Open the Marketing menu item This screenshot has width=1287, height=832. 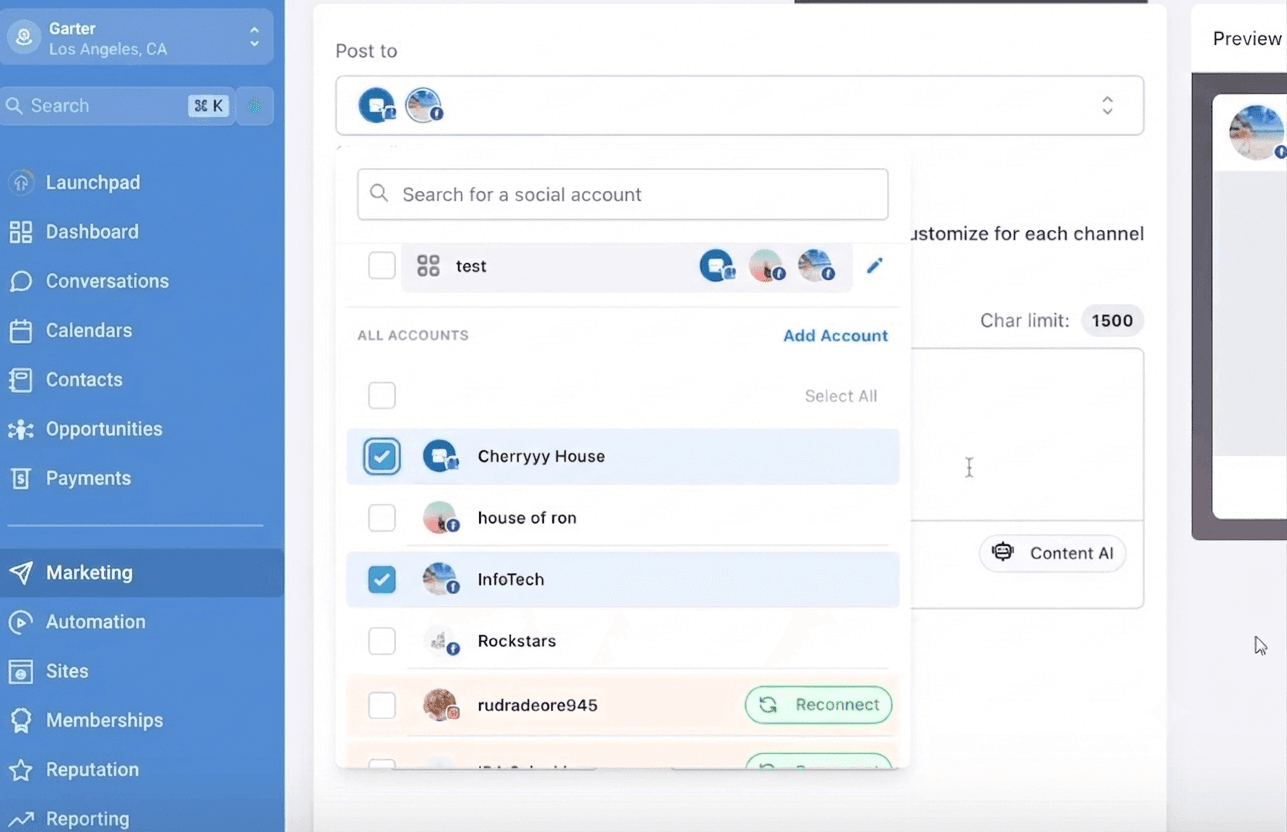[142, 573]
